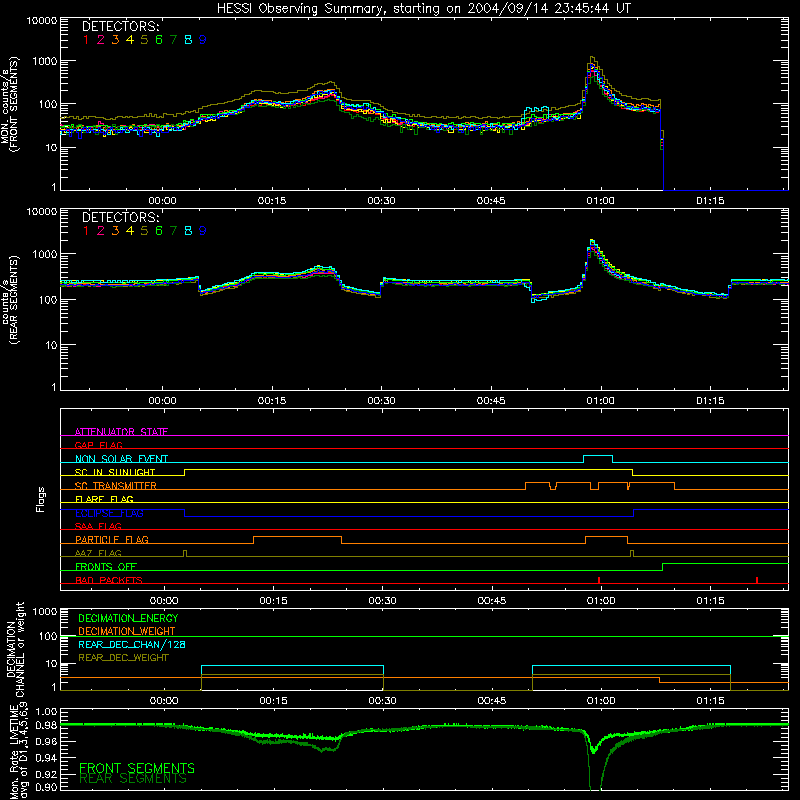Click the 00:15 tick under the Flags plot

273,601
